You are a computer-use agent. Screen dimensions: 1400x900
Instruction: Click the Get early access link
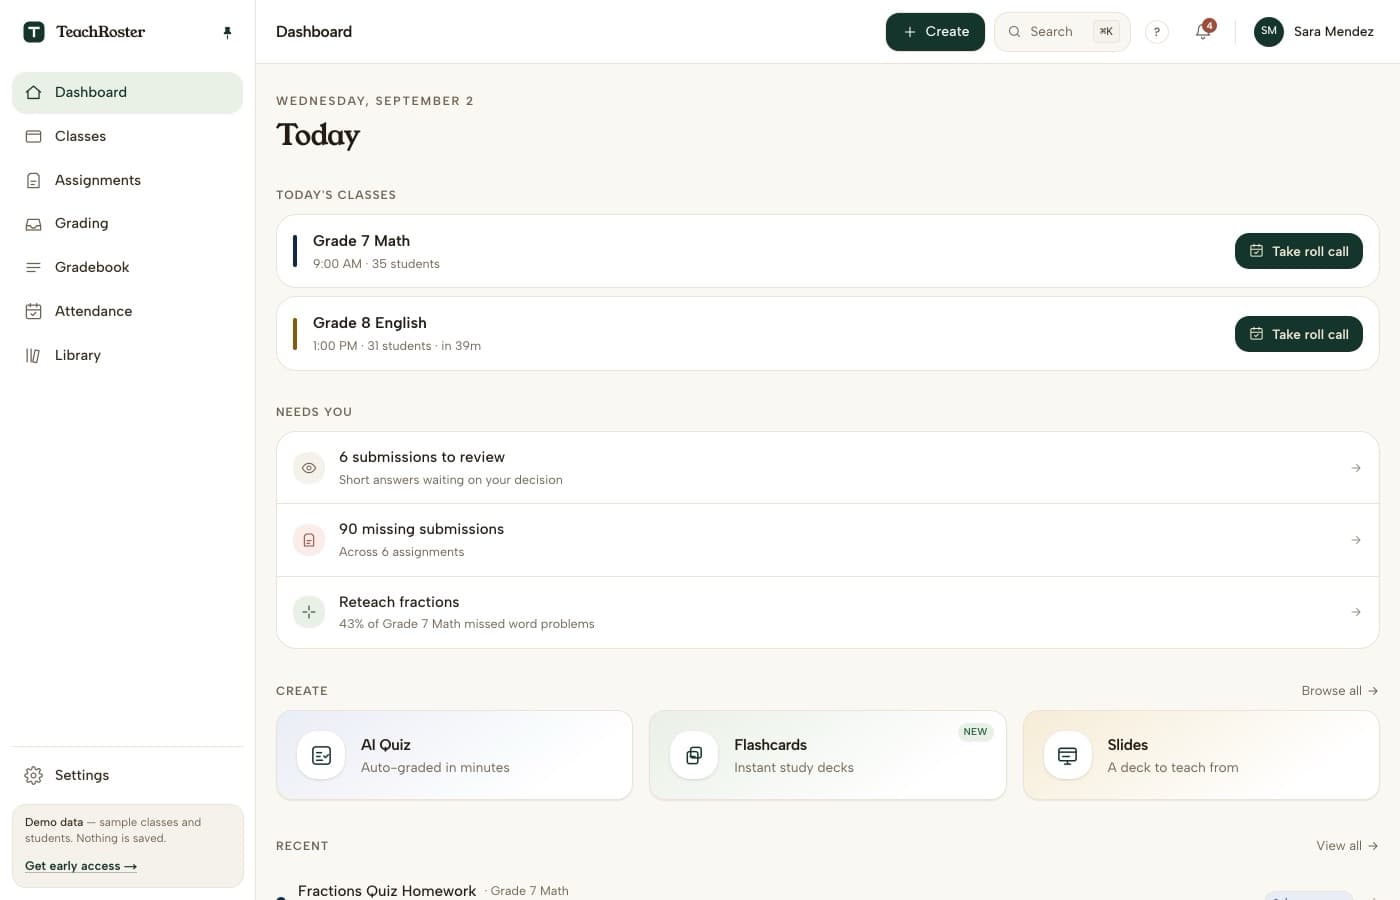coord(81,866)
